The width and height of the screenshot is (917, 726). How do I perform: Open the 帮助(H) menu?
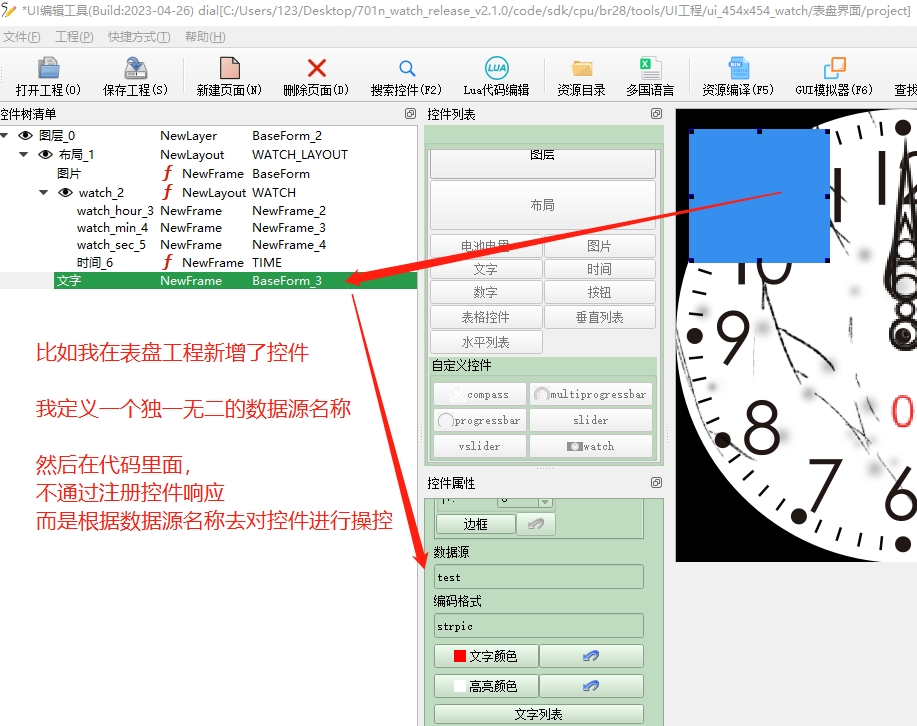[x=205, y=37]
